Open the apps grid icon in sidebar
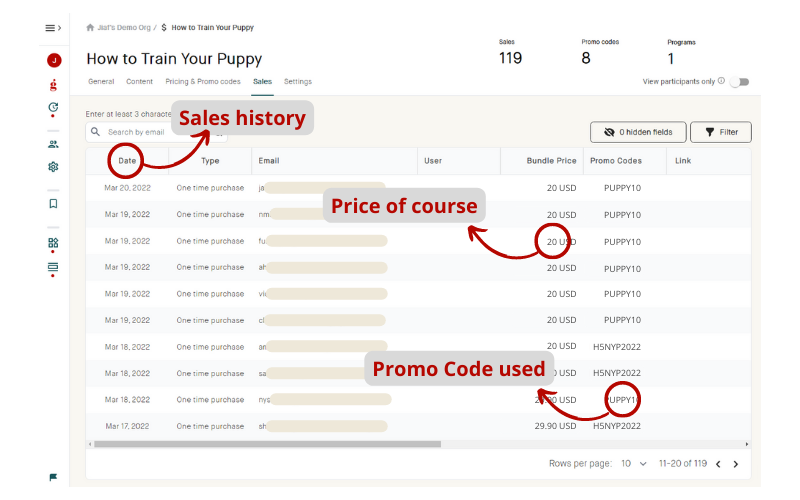Viewport: 800px width, 500px height. pos(53,243)
